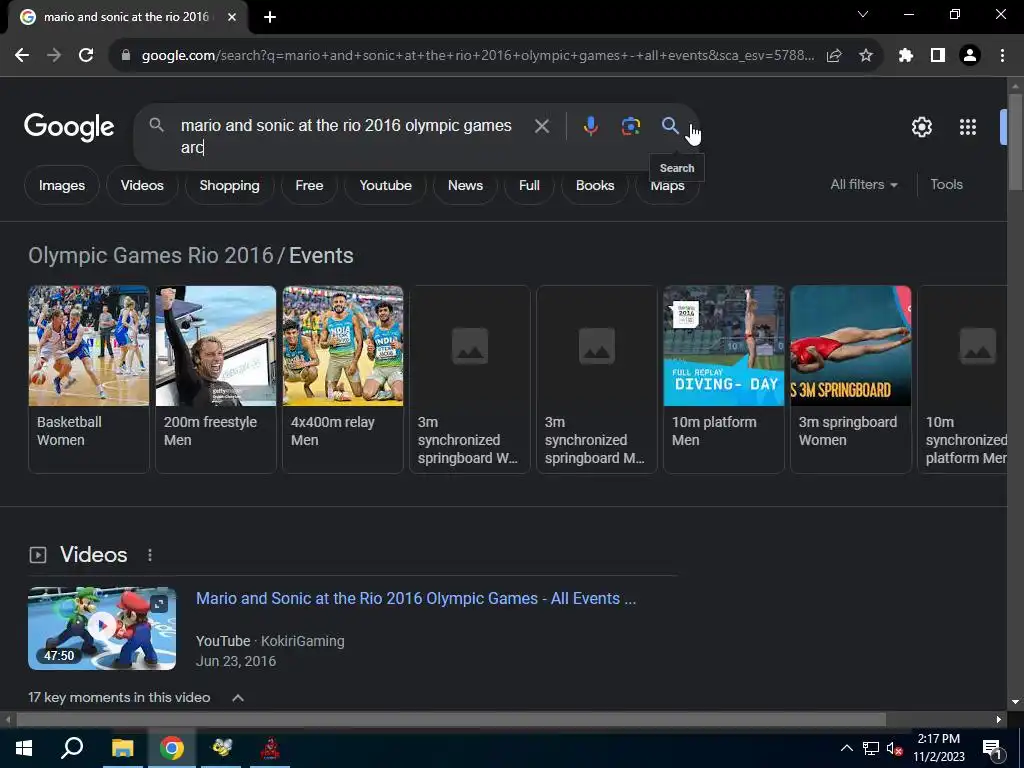Open the Chrome profile avatar
This screenshot has width=1024, height=768.
click(970, 56)
